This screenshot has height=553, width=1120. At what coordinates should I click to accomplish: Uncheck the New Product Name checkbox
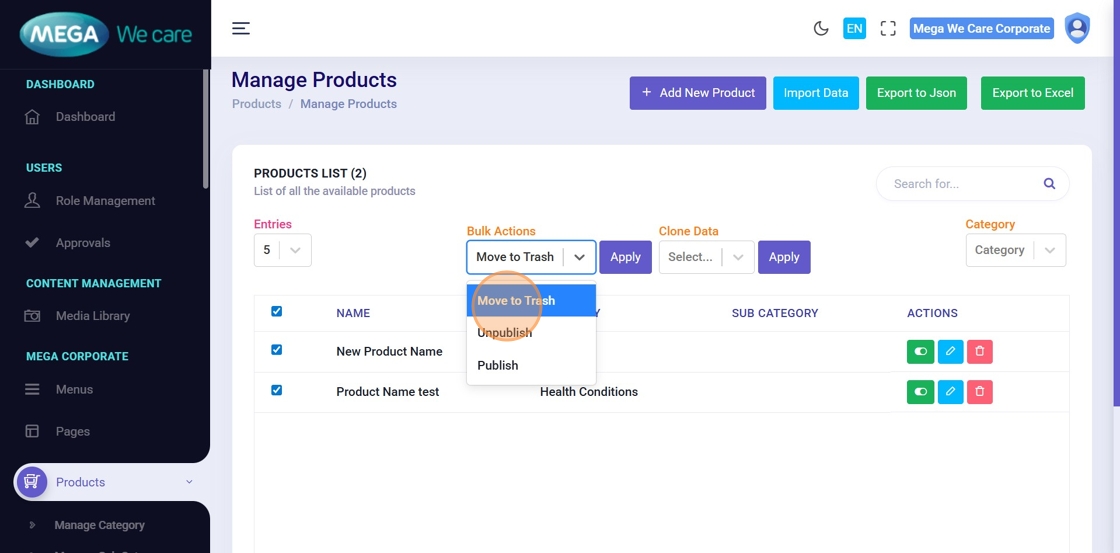click(277, 350)
